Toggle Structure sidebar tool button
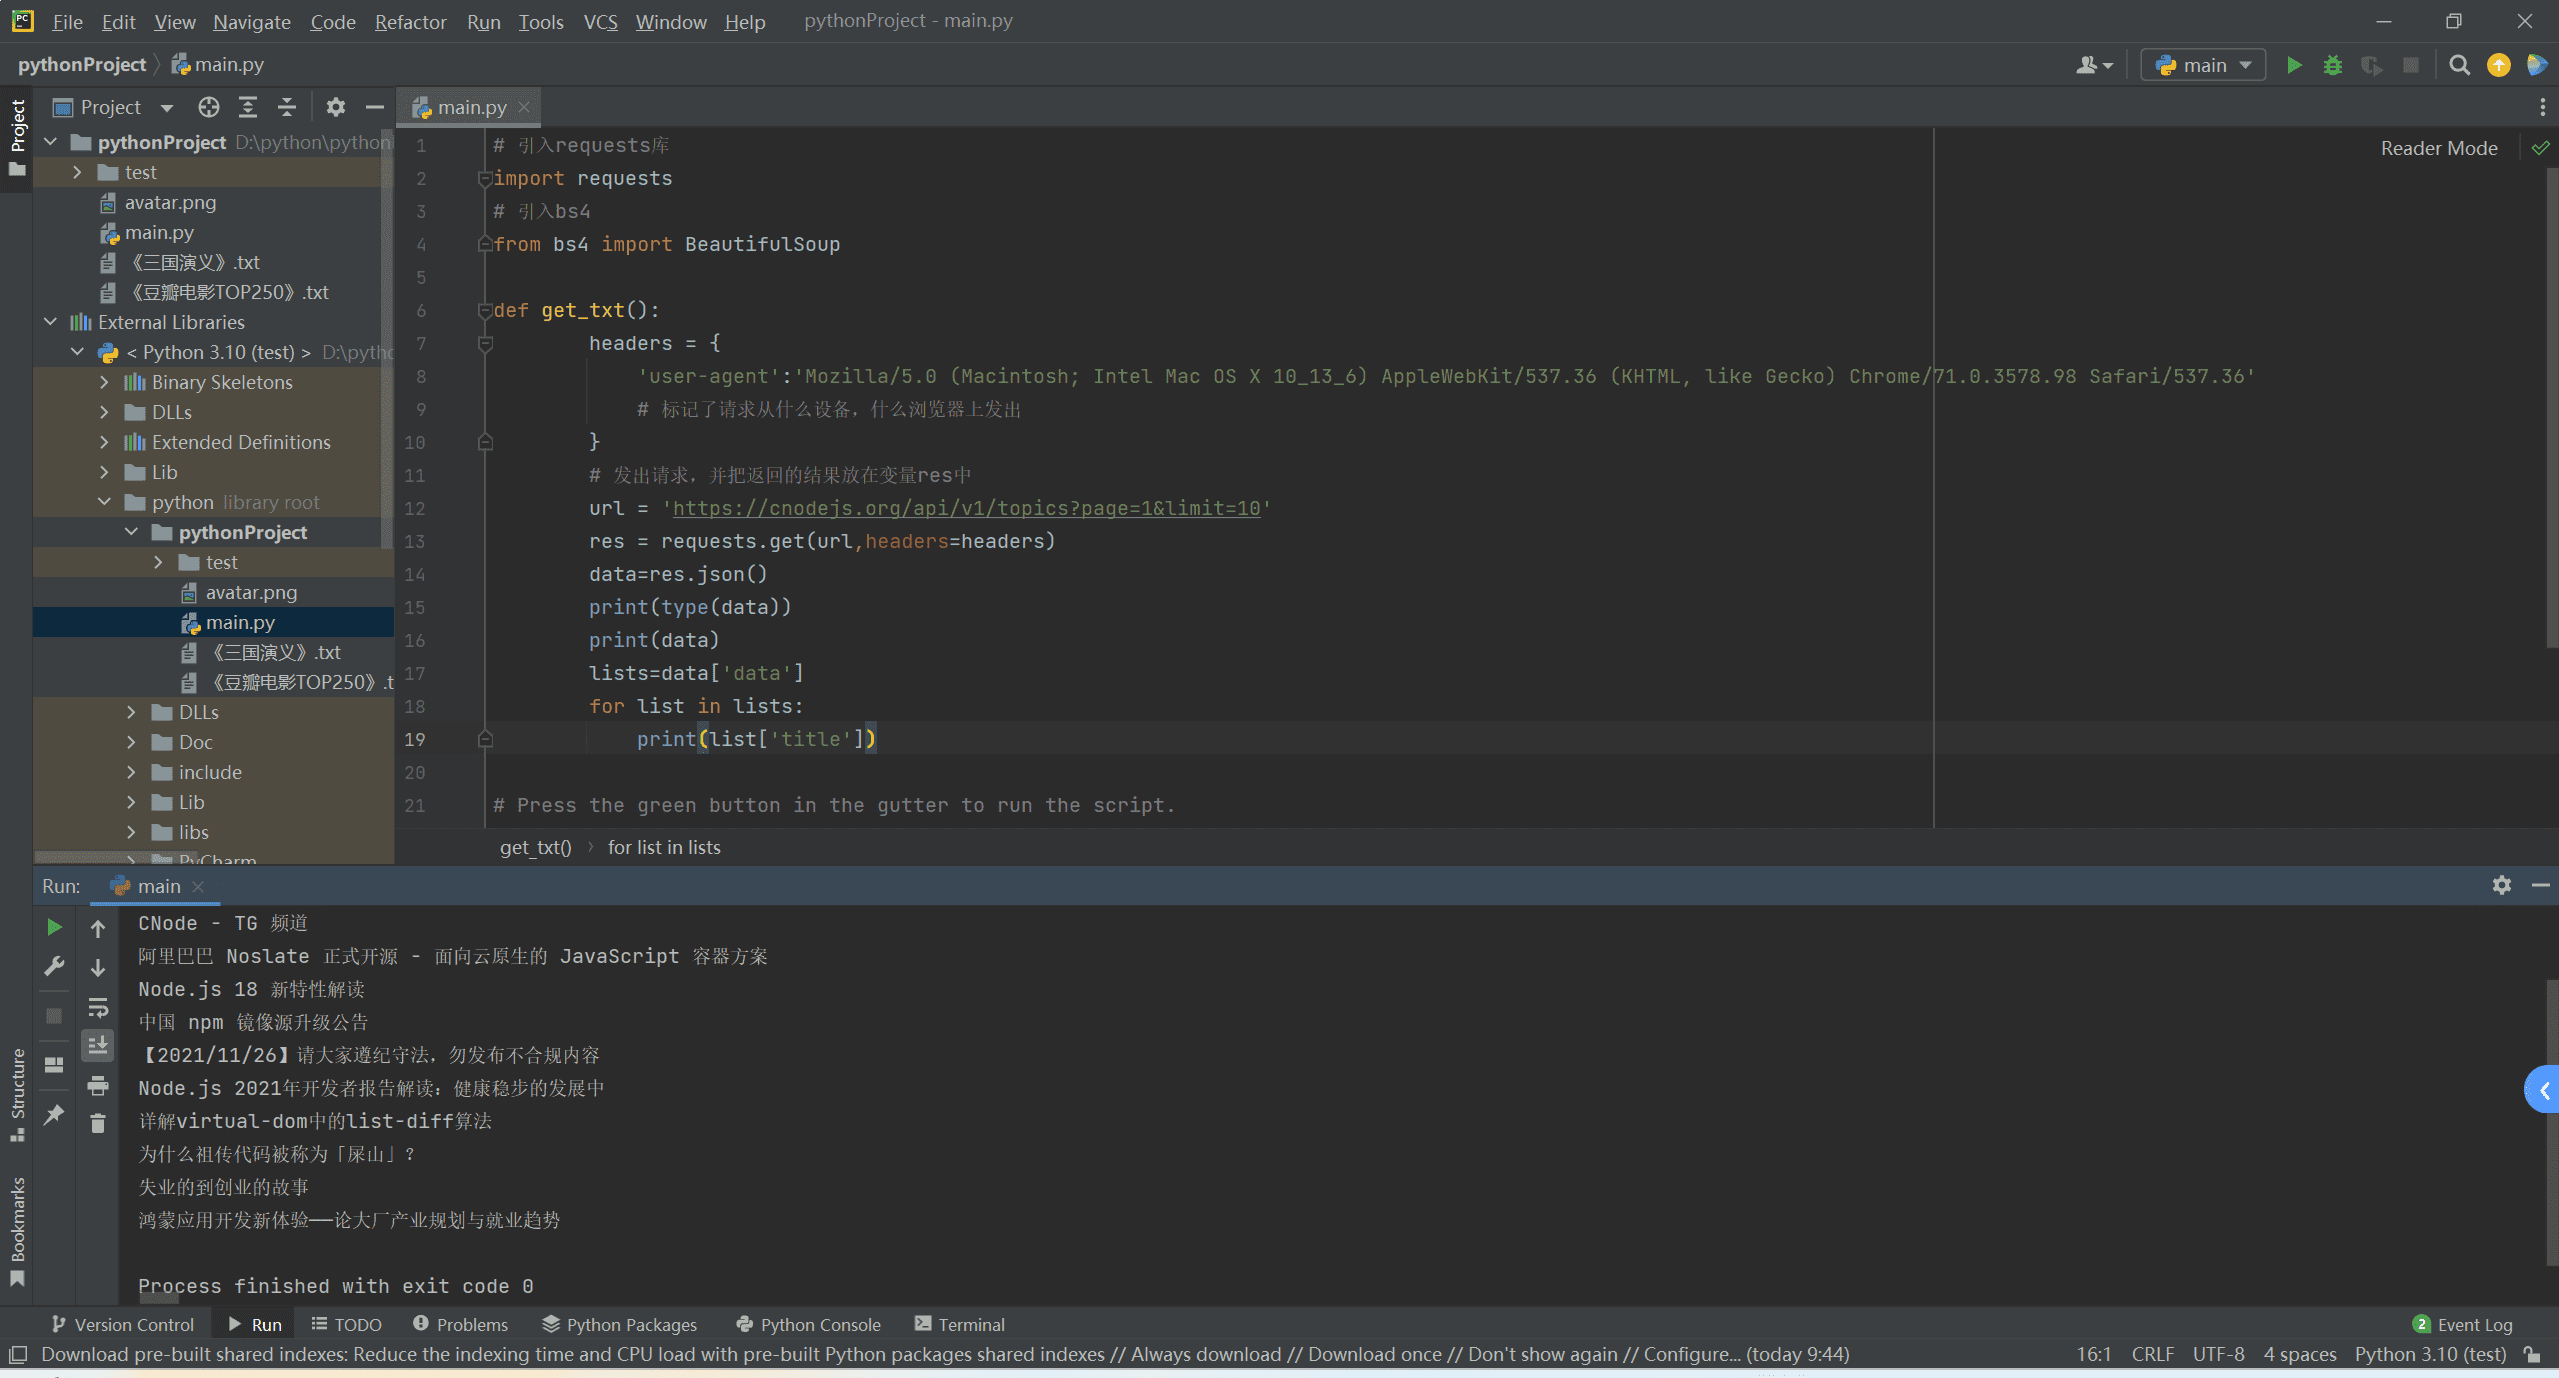 (x=17, y=1094)
